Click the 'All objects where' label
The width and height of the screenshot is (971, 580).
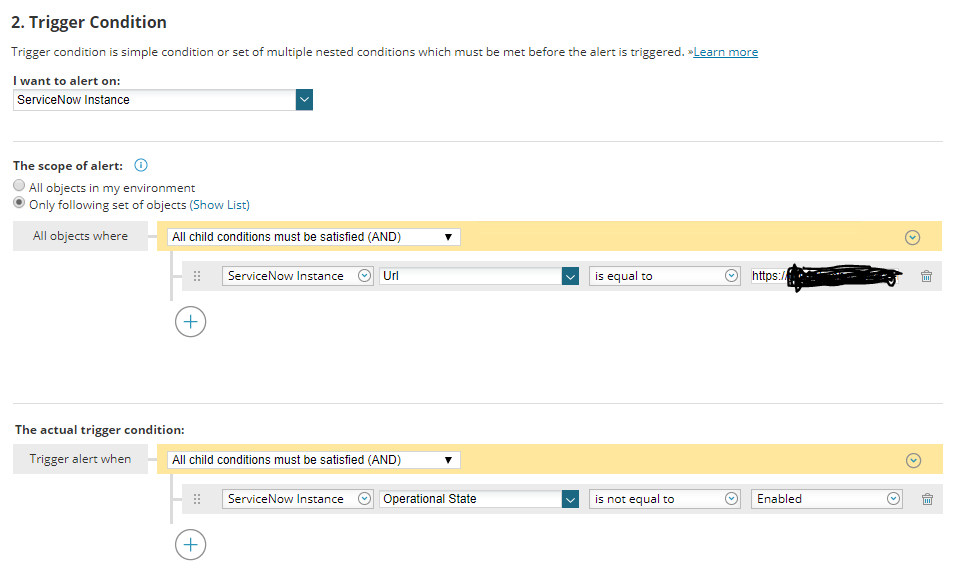pos(81,236)
